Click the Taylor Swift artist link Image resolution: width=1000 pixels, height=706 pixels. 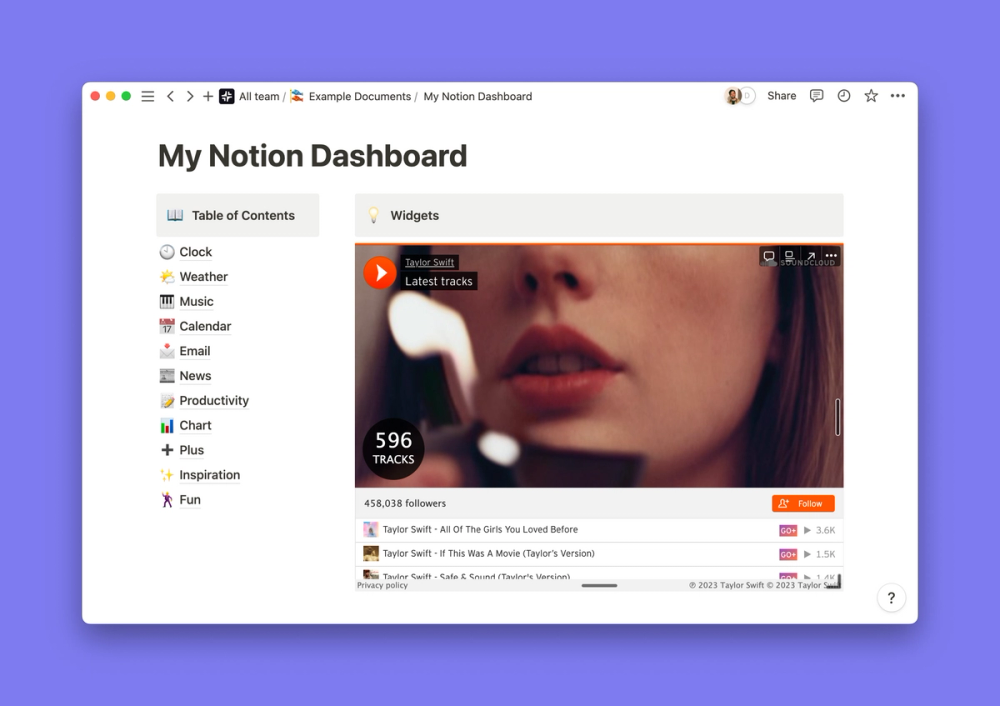pos(430,261)
